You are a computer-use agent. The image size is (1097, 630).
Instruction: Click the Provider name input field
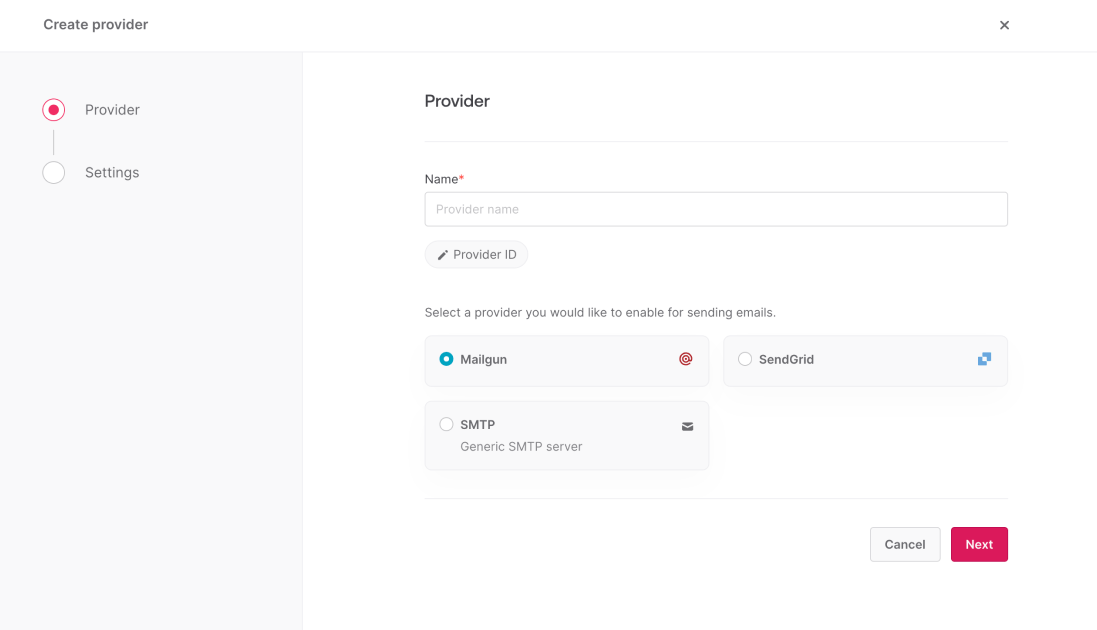(x=716, y=209)
